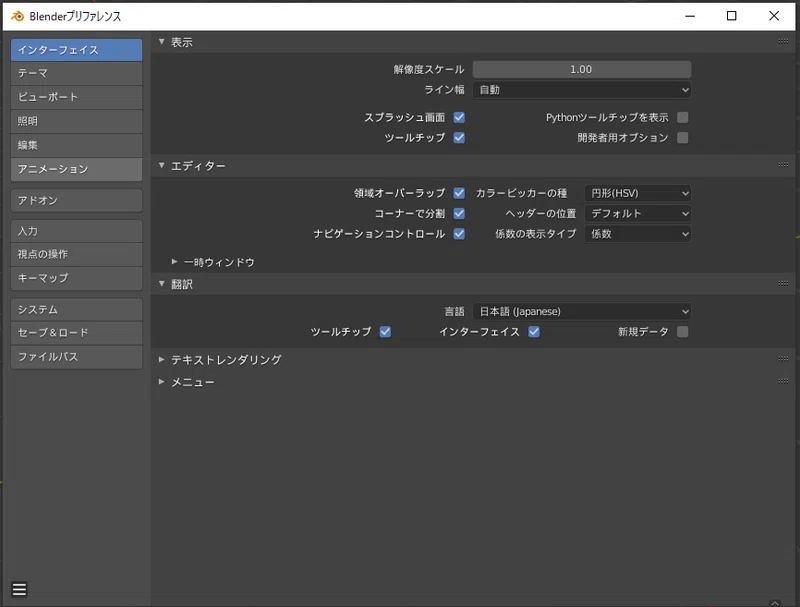The height and width of the screenshot is (607, 800).
Task: Maximize the Blender preferences window
Action: tap(732, 16)
